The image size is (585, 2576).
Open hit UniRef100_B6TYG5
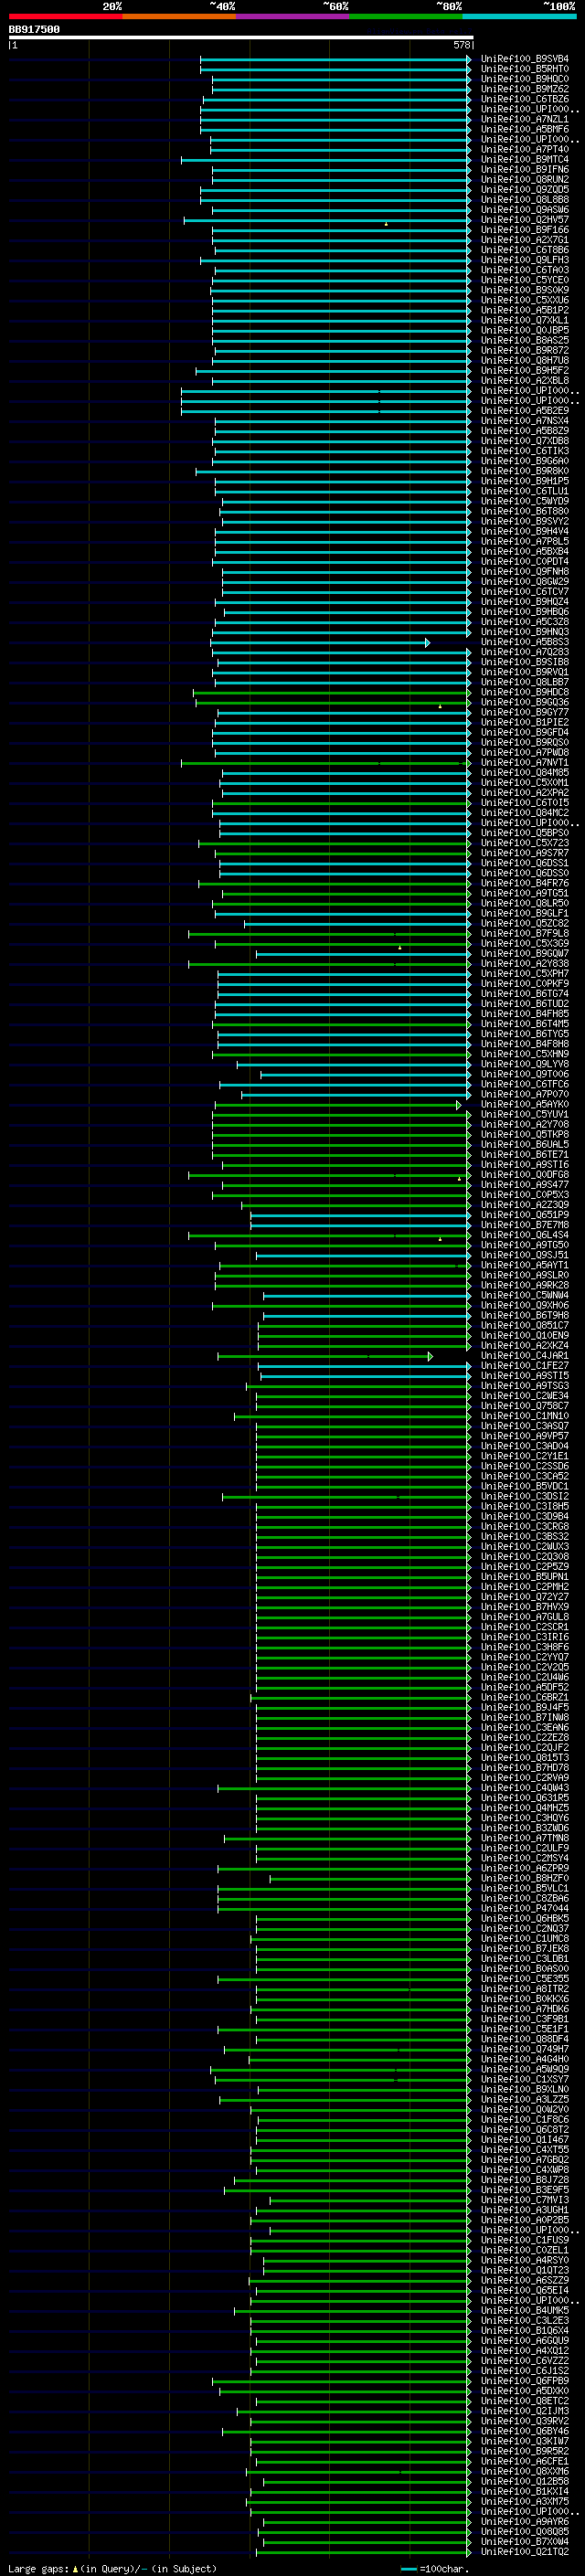pyautogui.click(x=525, y=1034)
